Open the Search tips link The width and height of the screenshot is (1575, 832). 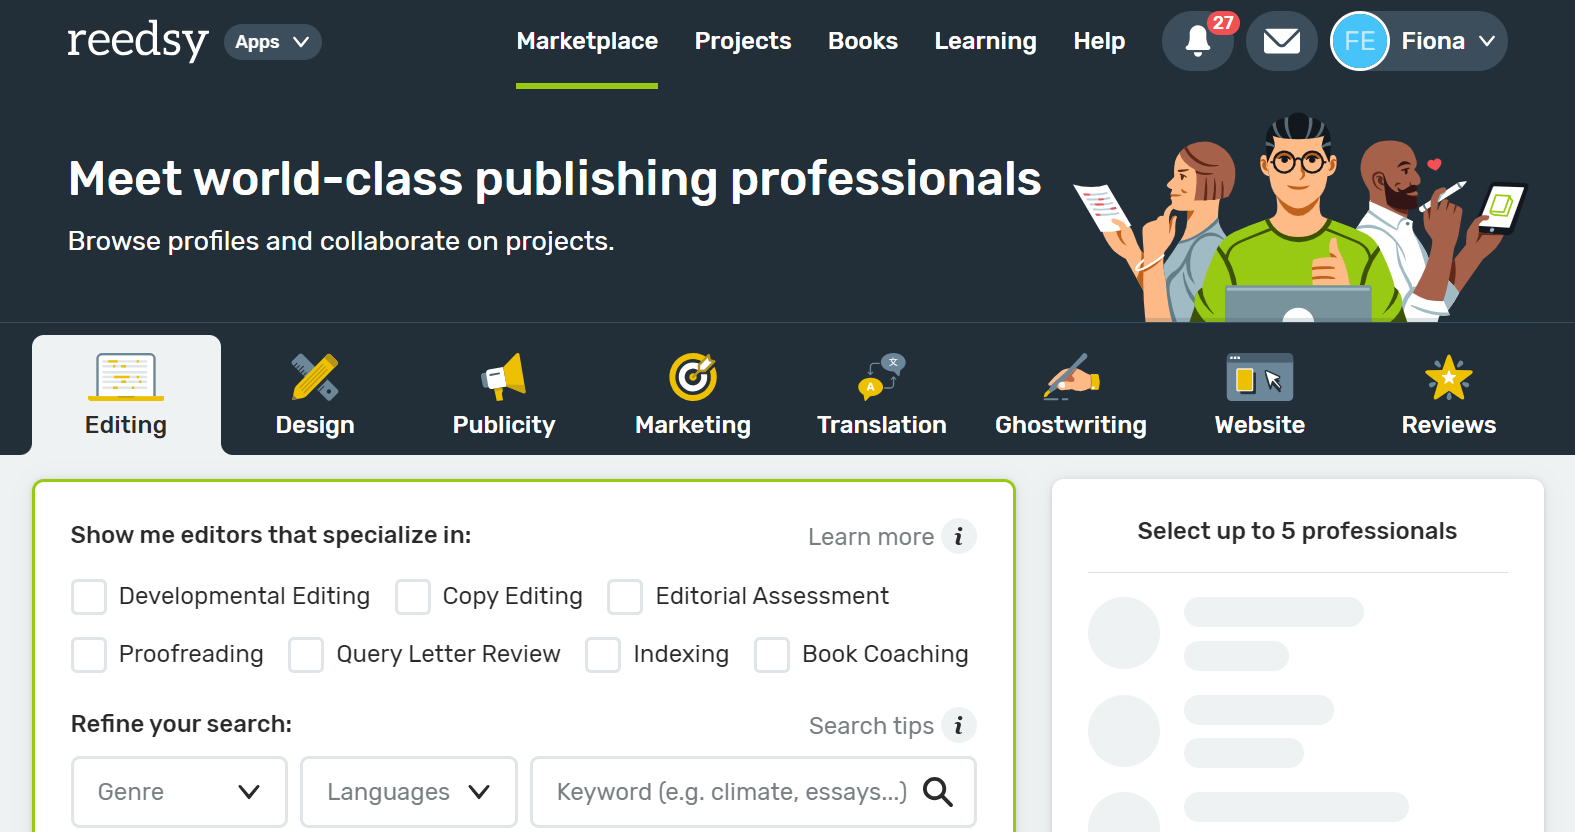click(x=870, y=726)
